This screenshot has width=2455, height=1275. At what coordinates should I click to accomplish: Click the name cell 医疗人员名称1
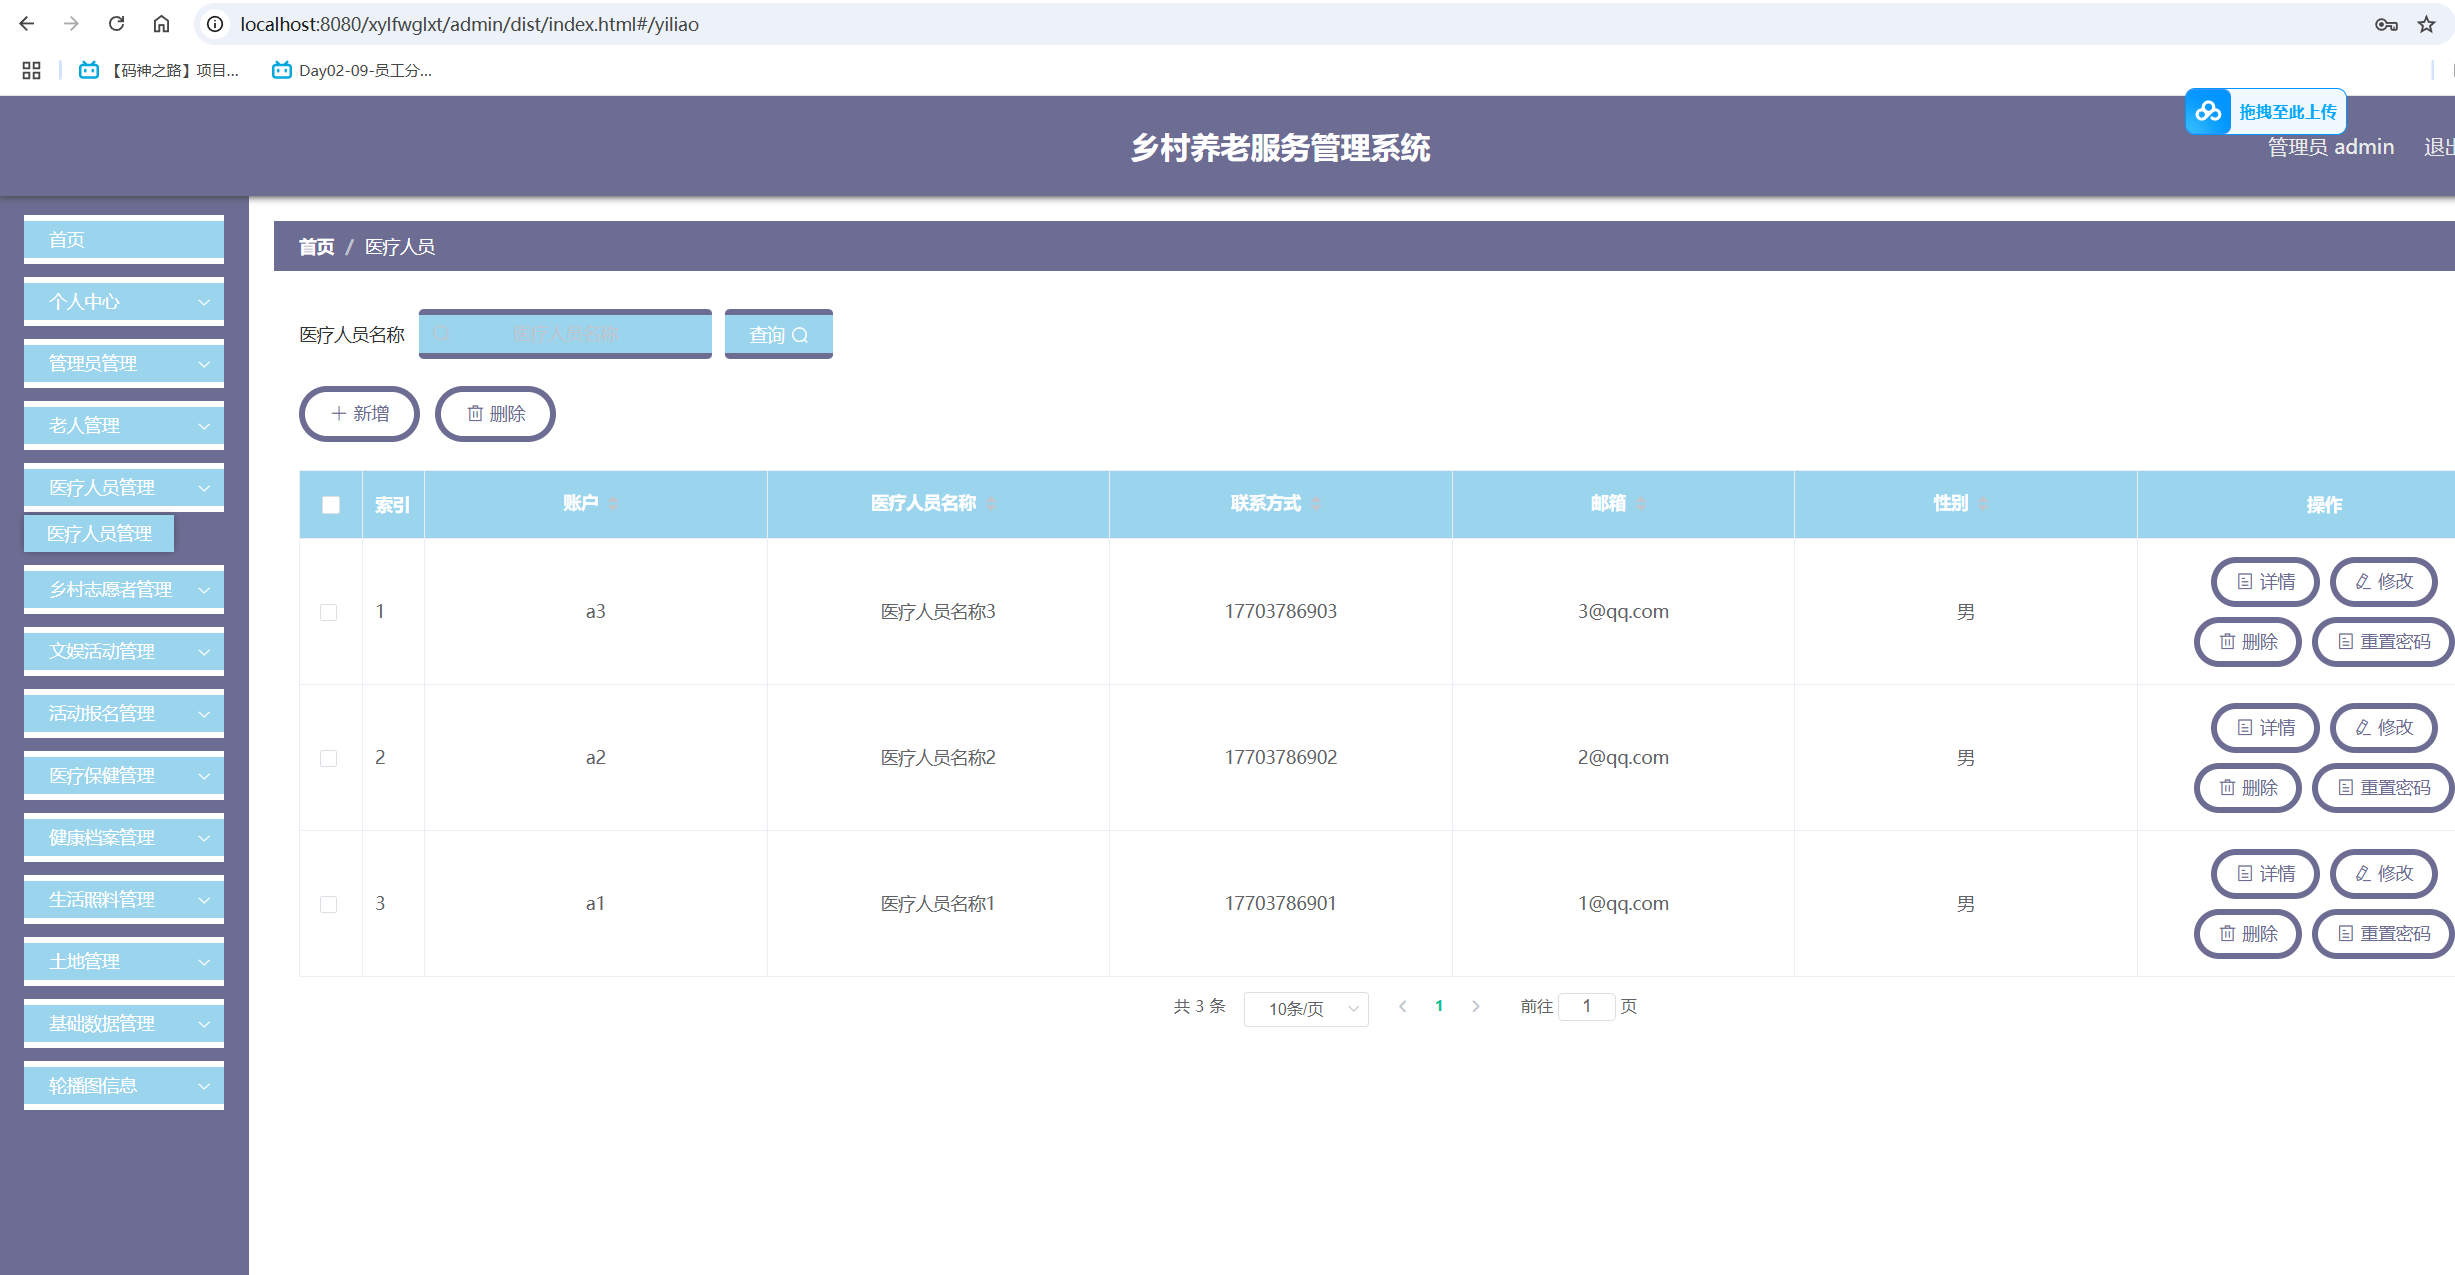(x=938, y=904)
